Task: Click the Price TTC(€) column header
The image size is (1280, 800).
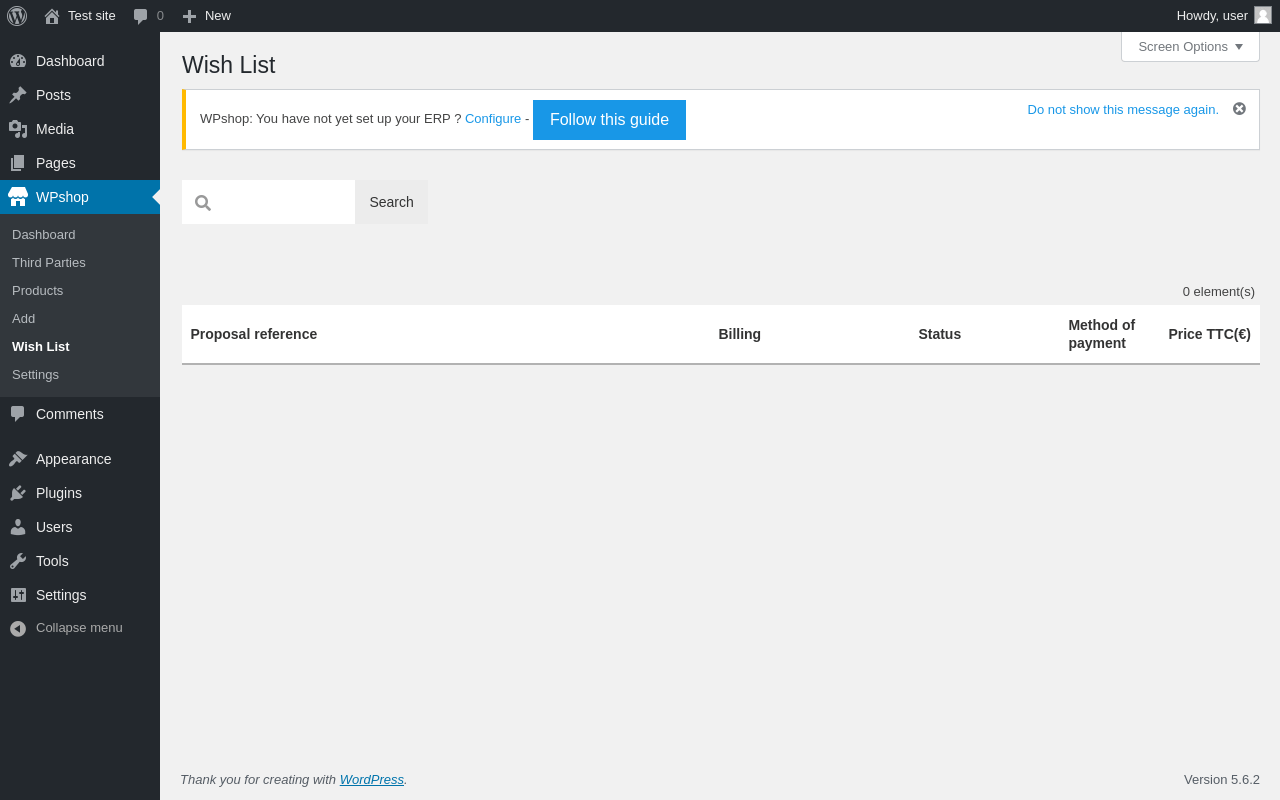Action: 1210,334
